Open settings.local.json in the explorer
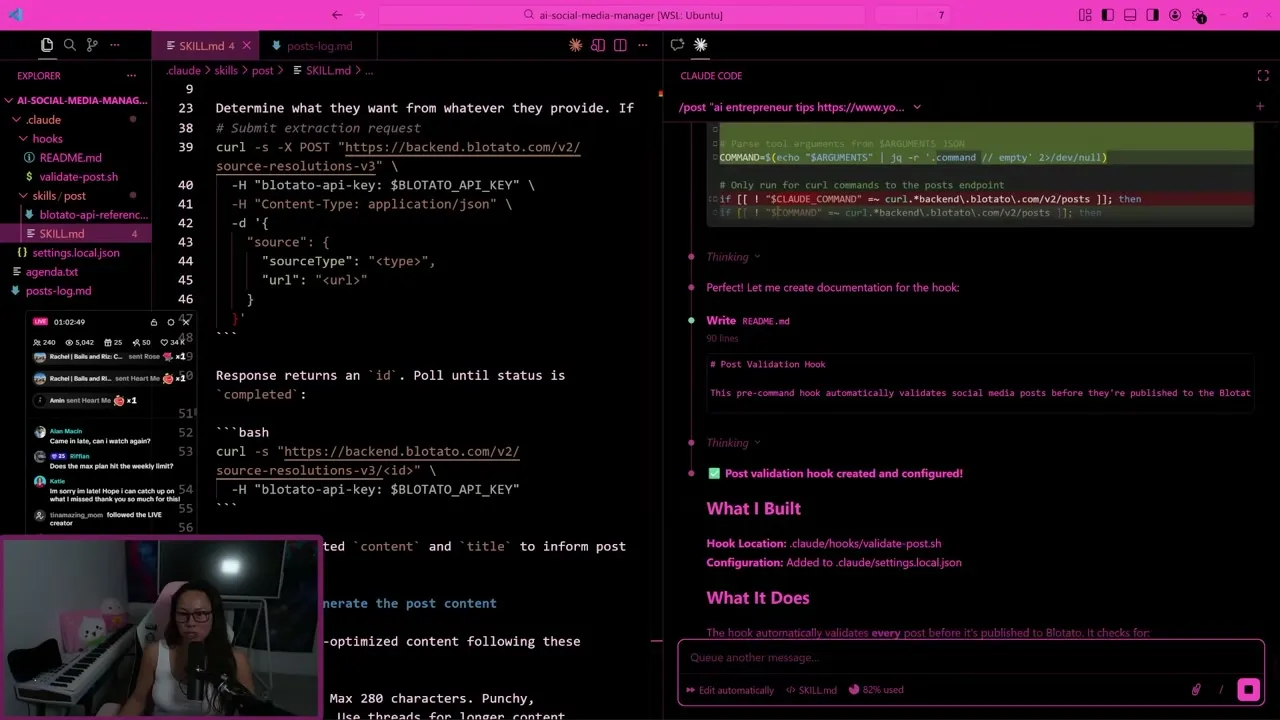 pyautogui.click(x=75, y=252)
